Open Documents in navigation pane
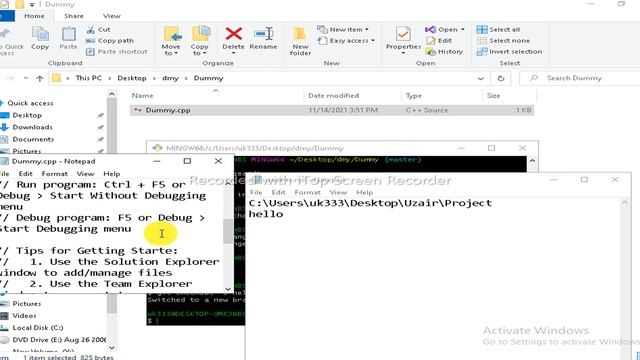 click(x=33, y=139)
